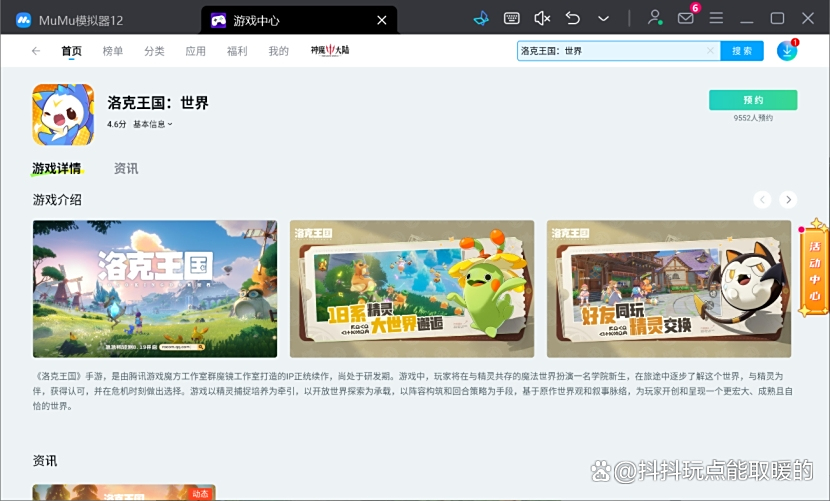This screenshot has height=501, width=830.
Task: Open the user account icon
Action: pos(654,18)
